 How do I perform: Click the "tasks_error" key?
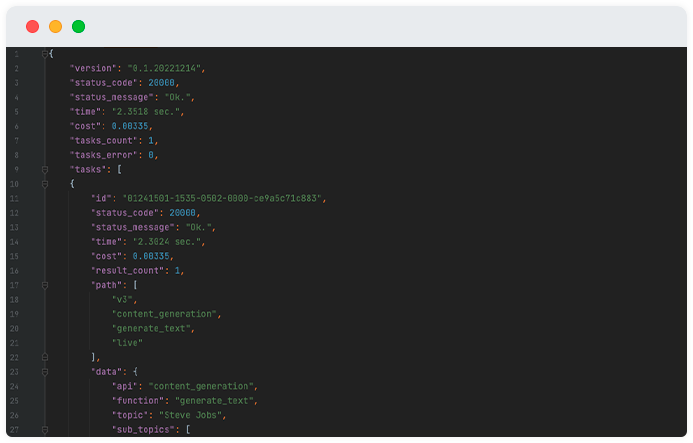pyautogui.click(x=103, y=155)
